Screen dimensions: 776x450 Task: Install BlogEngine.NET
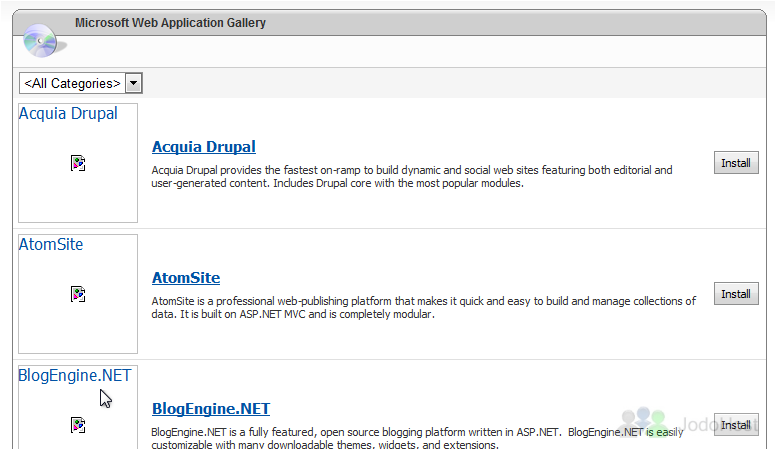(736, 425)
